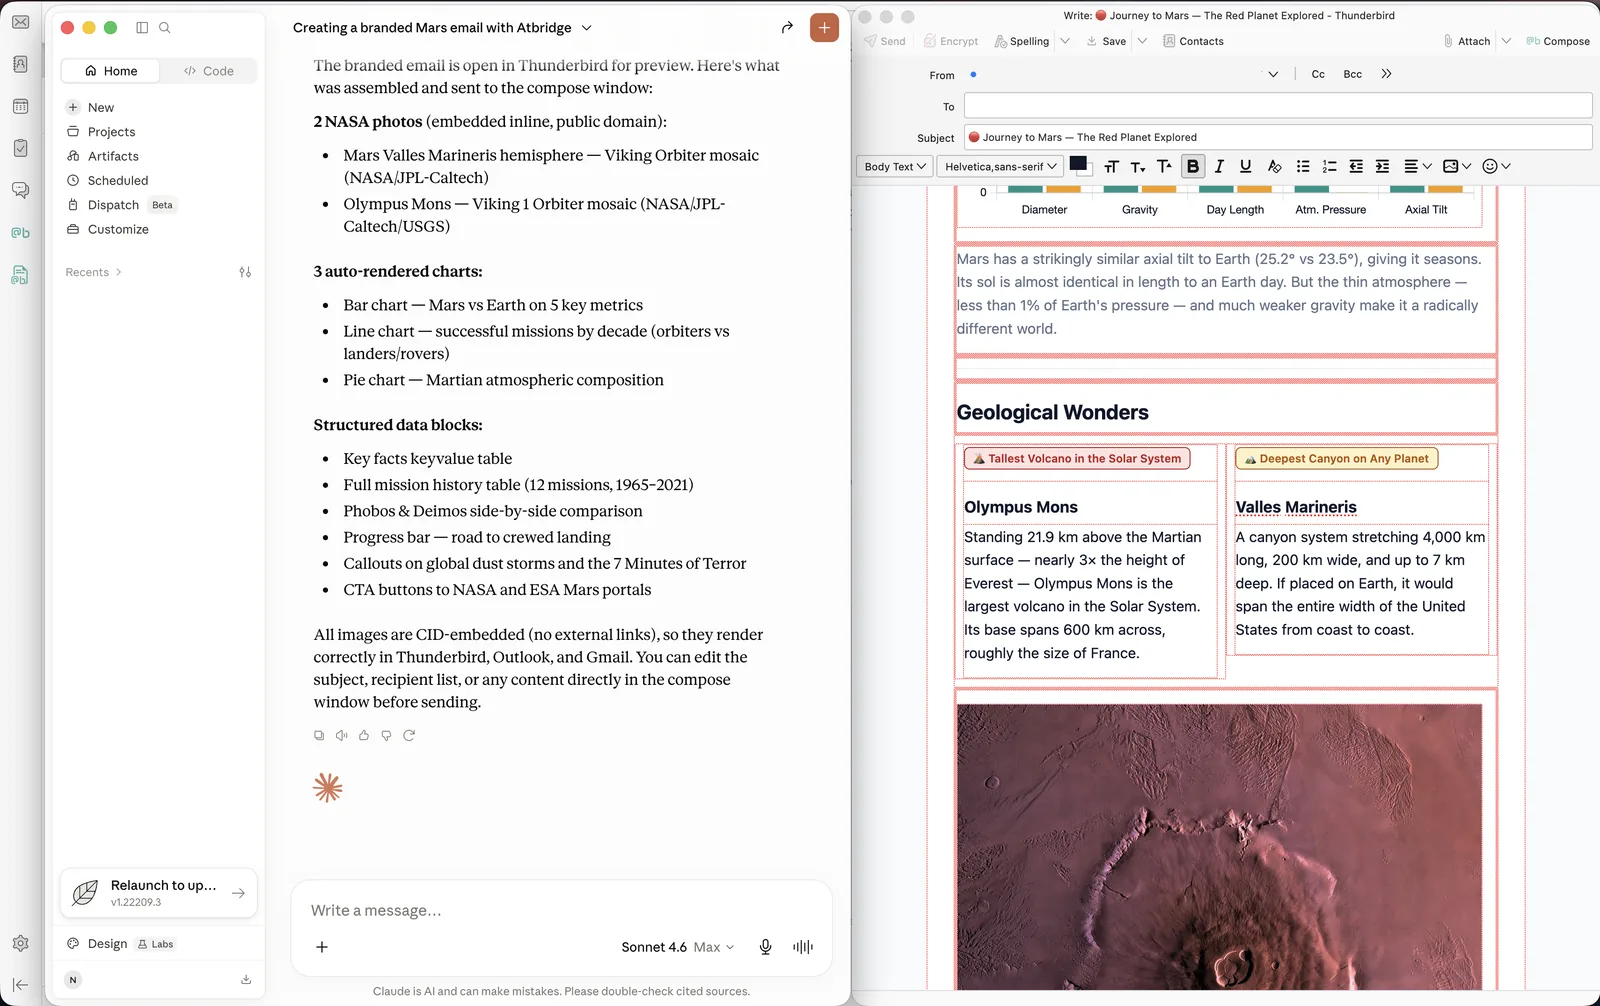Start voice mode with the waveform icon
This screenshot has height=1006, width=1600.
tap(803, 947)
